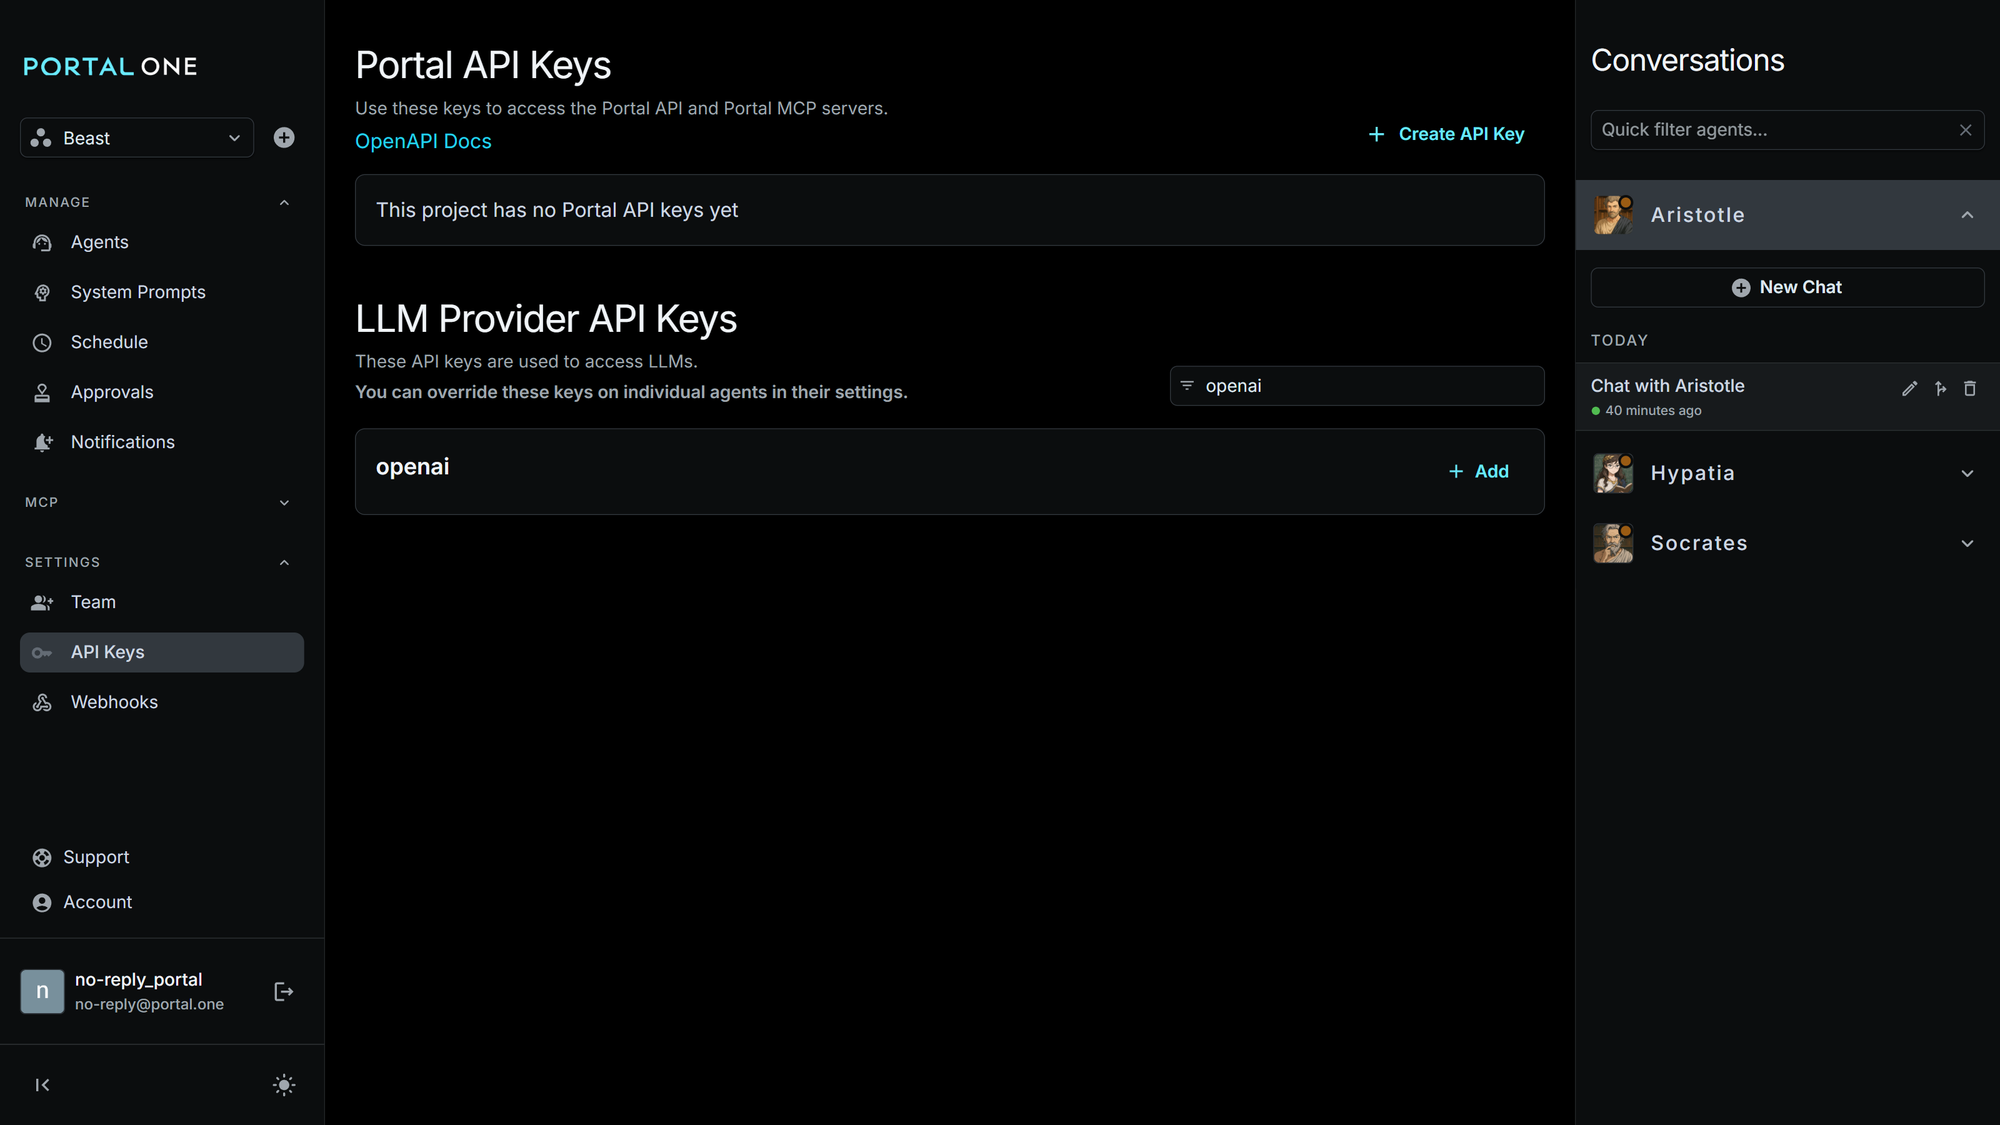Image resolution: width=2000 pixels, height=1125 pixels.
Task: Expand the MCP sidebar section
Action: [x=284, y=503]
